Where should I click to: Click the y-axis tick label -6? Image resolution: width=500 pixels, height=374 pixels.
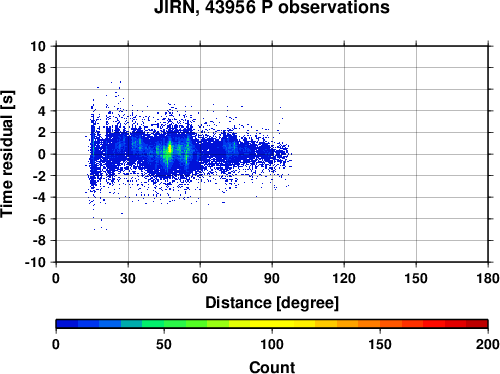[x=39, y=219]
